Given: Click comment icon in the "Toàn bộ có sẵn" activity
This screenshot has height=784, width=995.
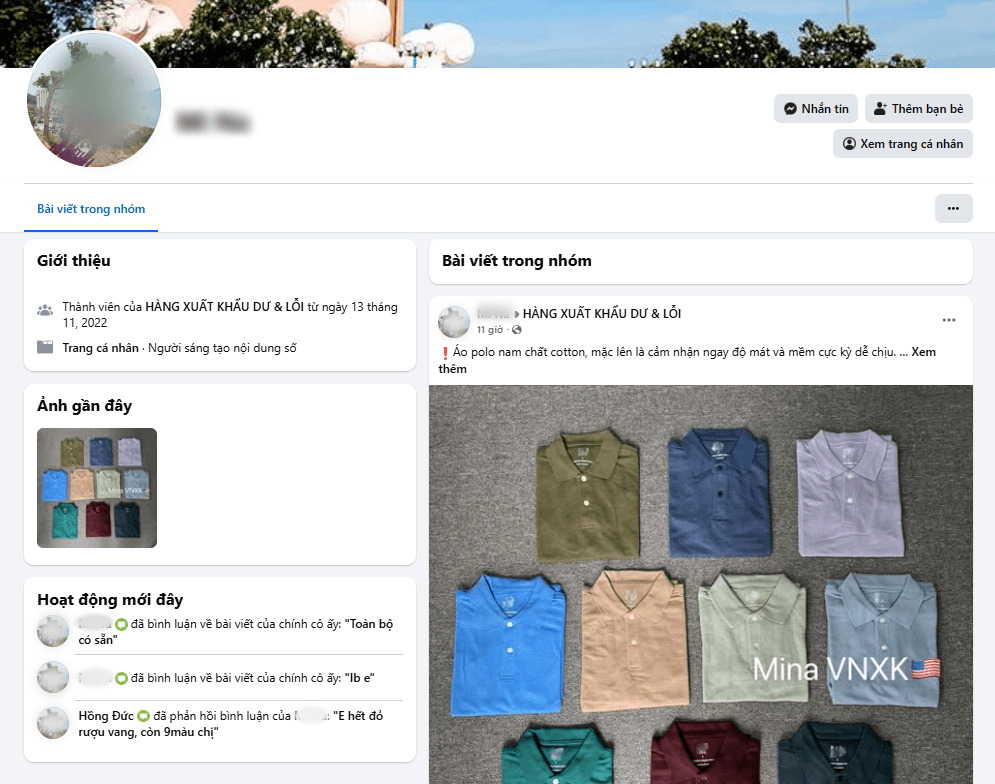Looking at the screenshot, I should coord(121,625).
